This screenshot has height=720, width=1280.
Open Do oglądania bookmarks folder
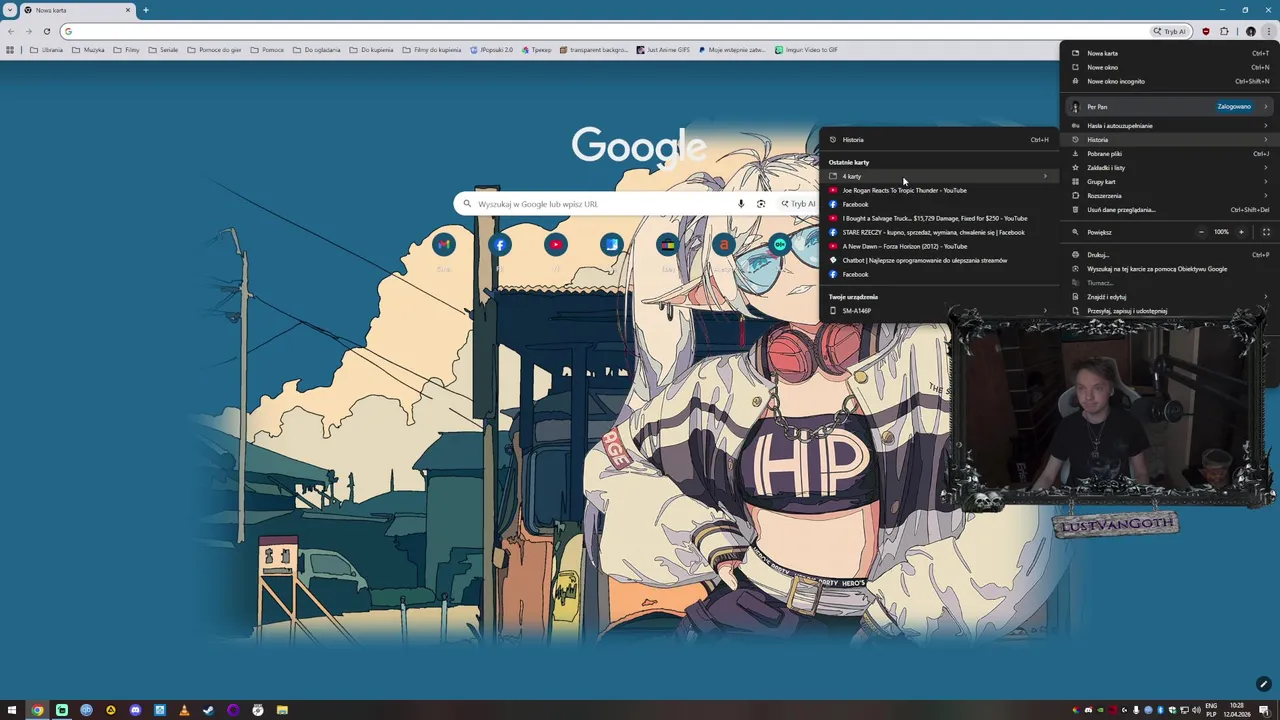(x=317, y=50)
